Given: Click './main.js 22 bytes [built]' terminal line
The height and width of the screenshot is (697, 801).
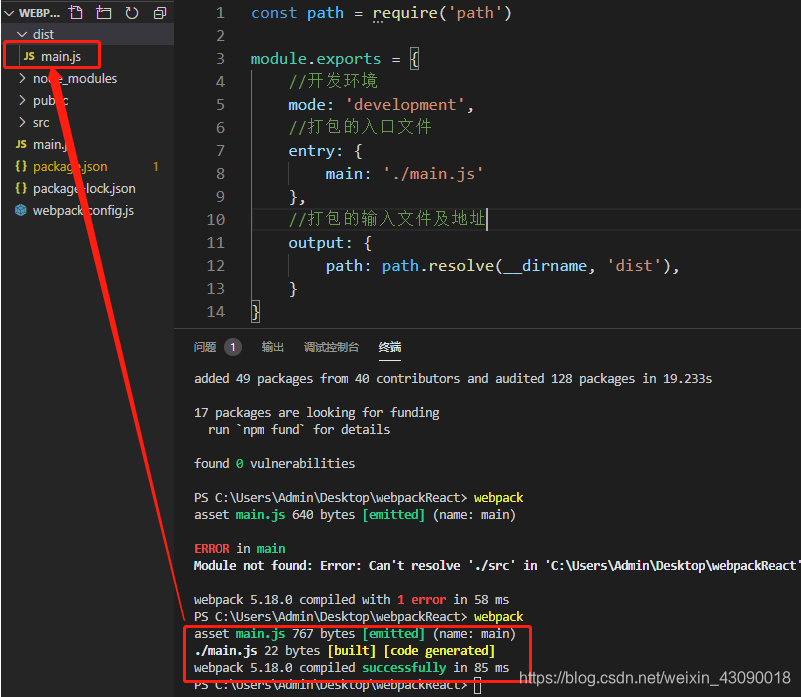Looking at the screenshot, I should pos(344,651).
